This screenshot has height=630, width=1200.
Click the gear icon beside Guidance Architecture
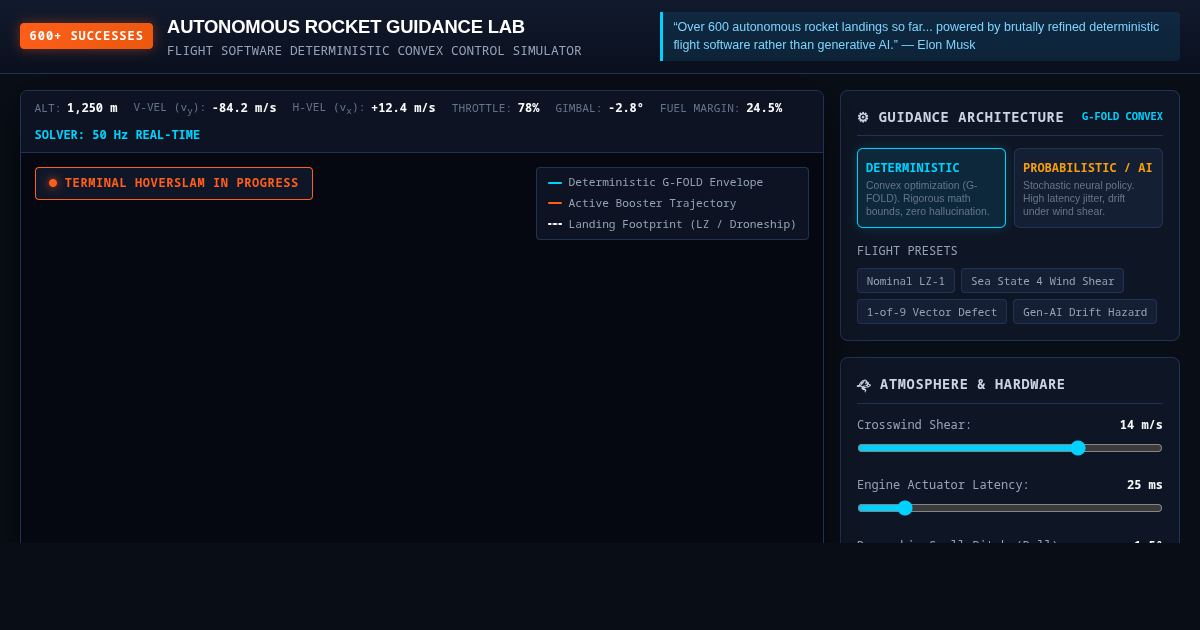point(863,117)
